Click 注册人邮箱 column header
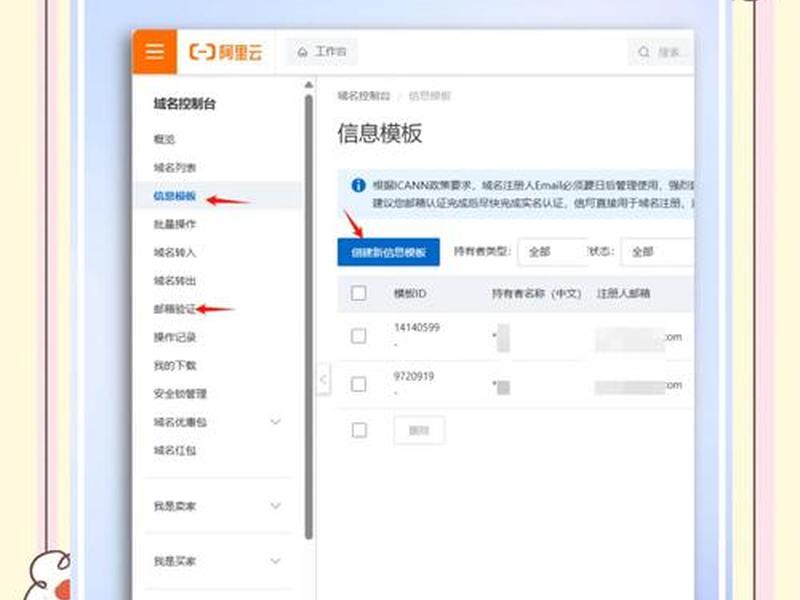 tap(623, 293)
